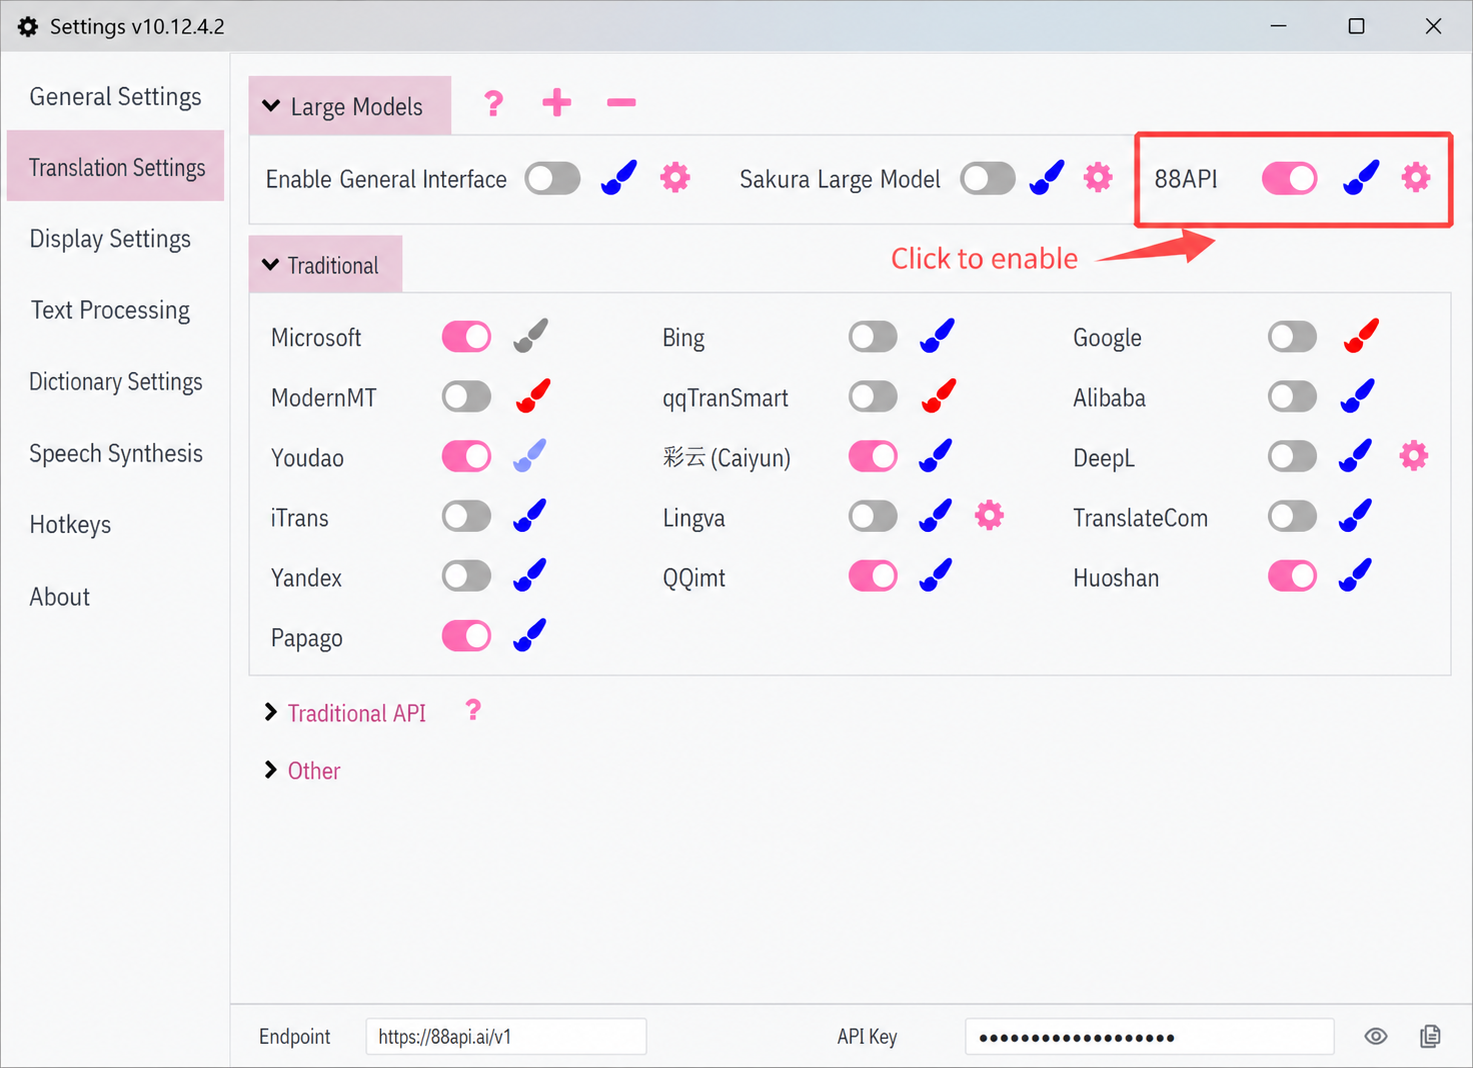Click the Large Models help question mark

(x=493, y=103)
